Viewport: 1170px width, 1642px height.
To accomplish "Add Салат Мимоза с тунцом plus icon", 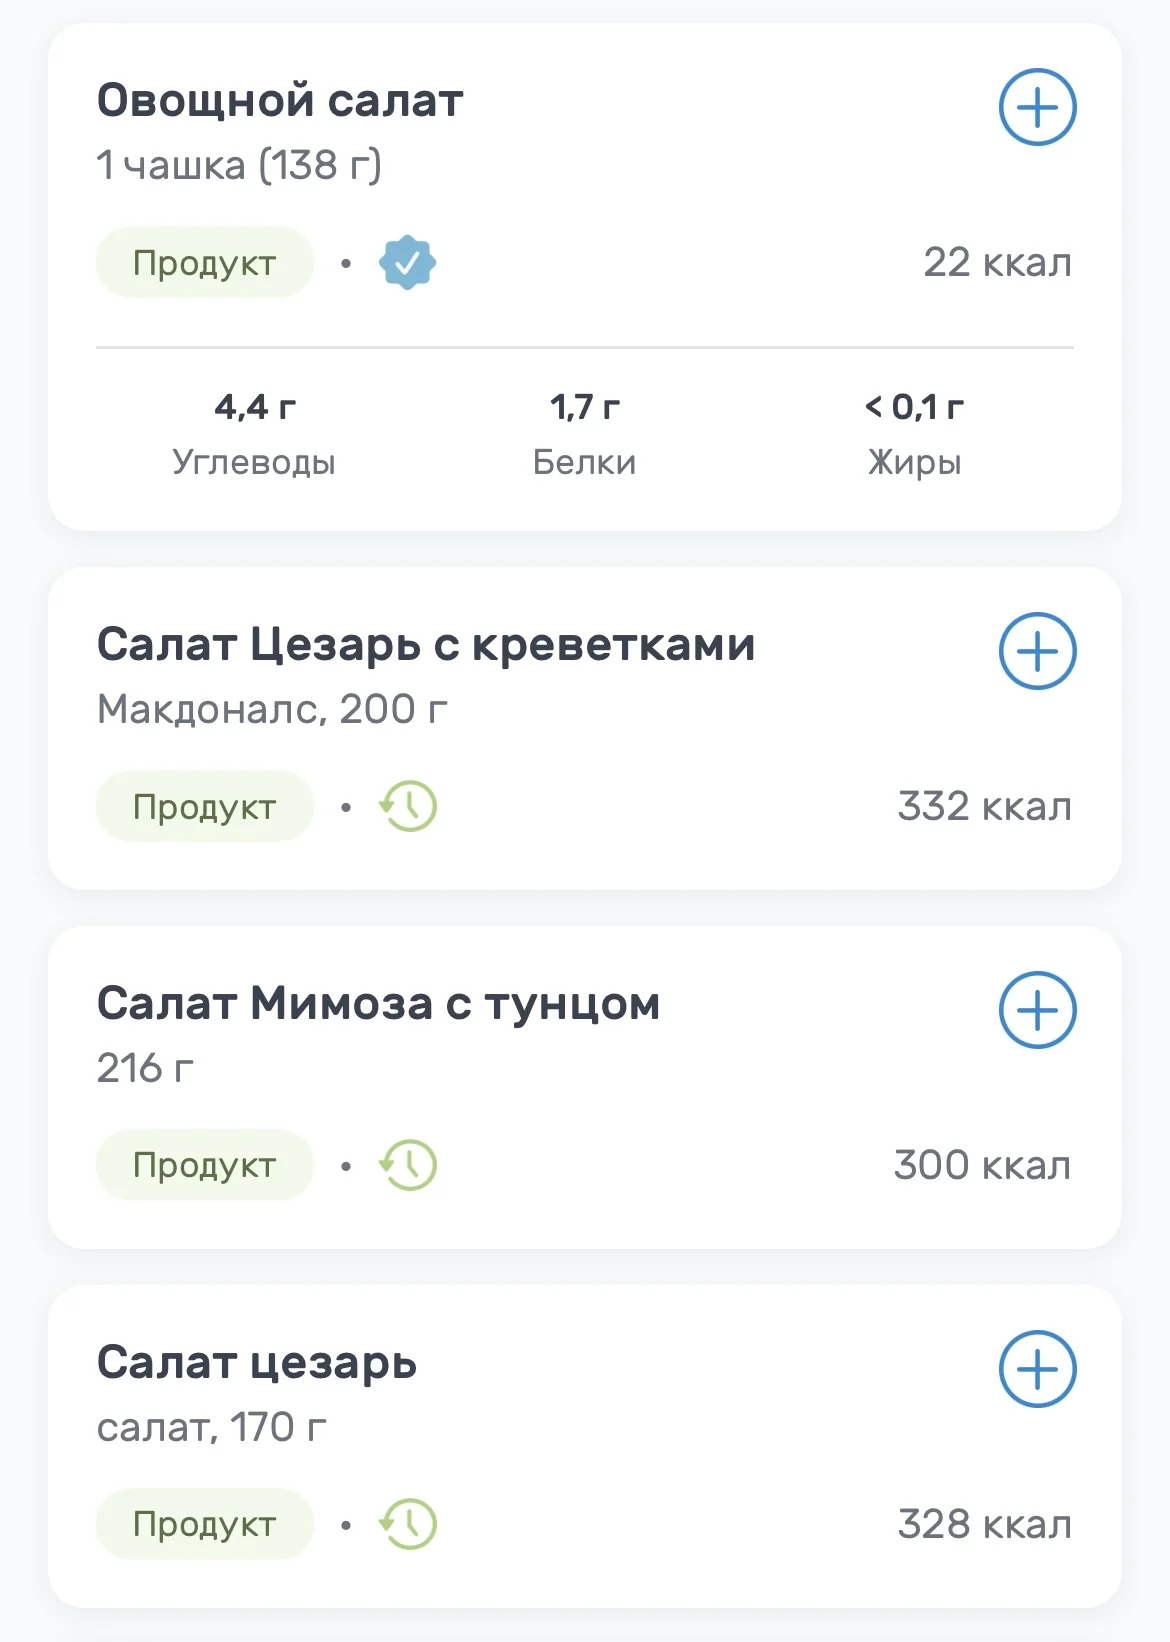I will point(1037,1010).
